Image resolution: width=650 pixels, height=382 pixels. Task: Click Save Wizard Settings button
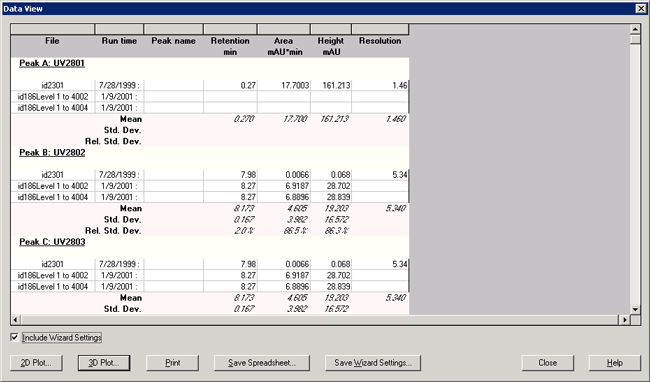[x=373, y=363]
